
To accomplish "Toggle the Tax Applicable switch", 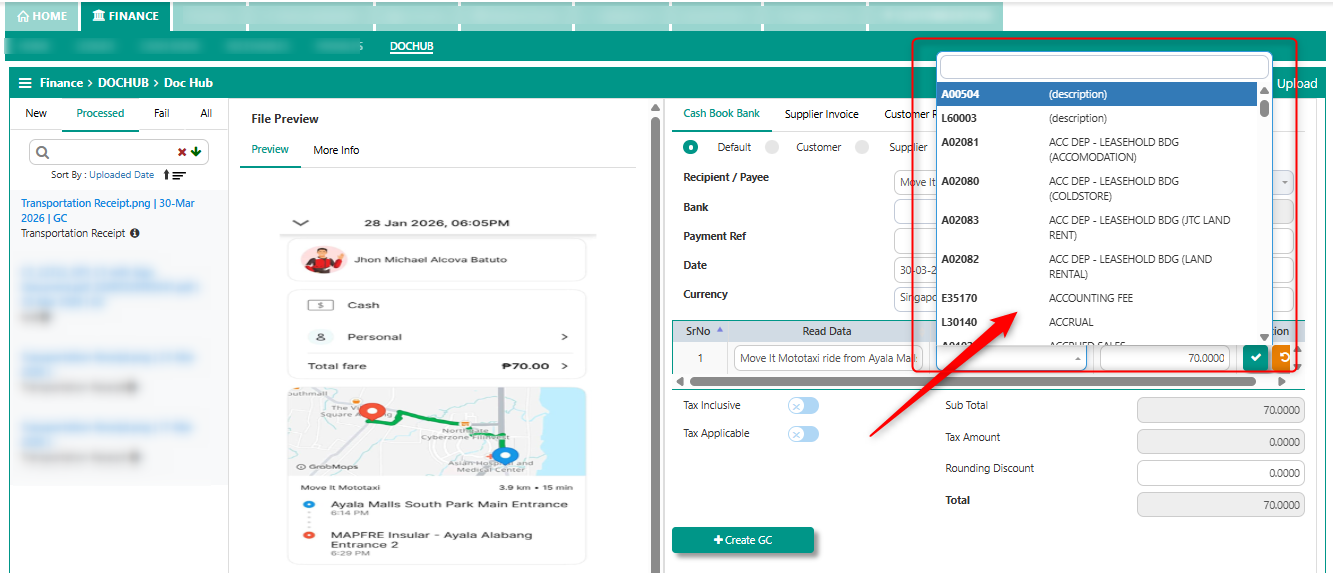I will coord(803,433).
